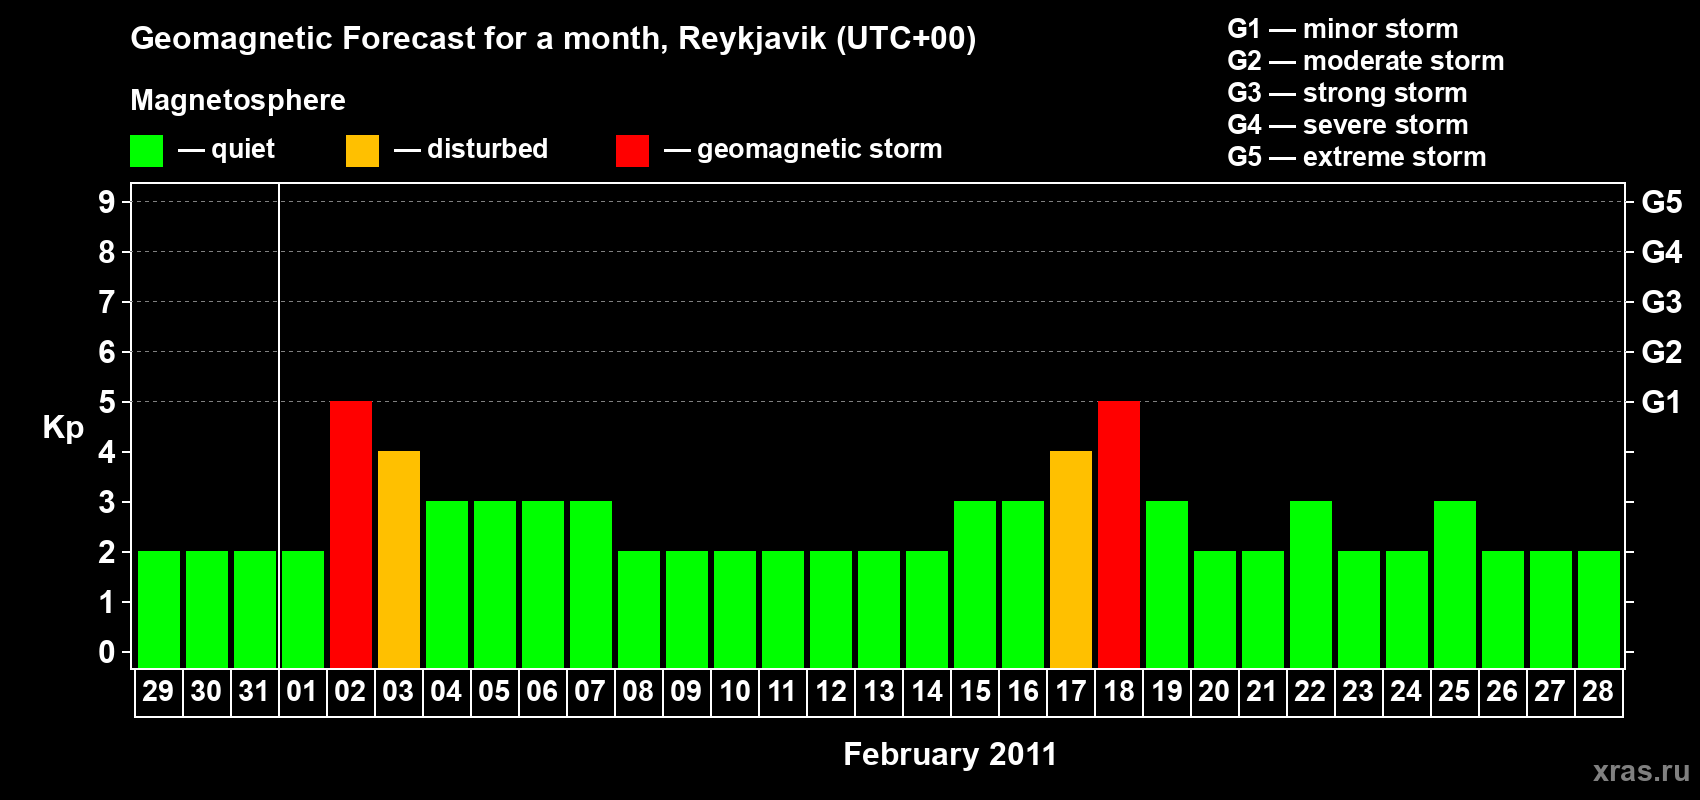
Task: Click the Kp axis value 0
Action: point(107,652)
